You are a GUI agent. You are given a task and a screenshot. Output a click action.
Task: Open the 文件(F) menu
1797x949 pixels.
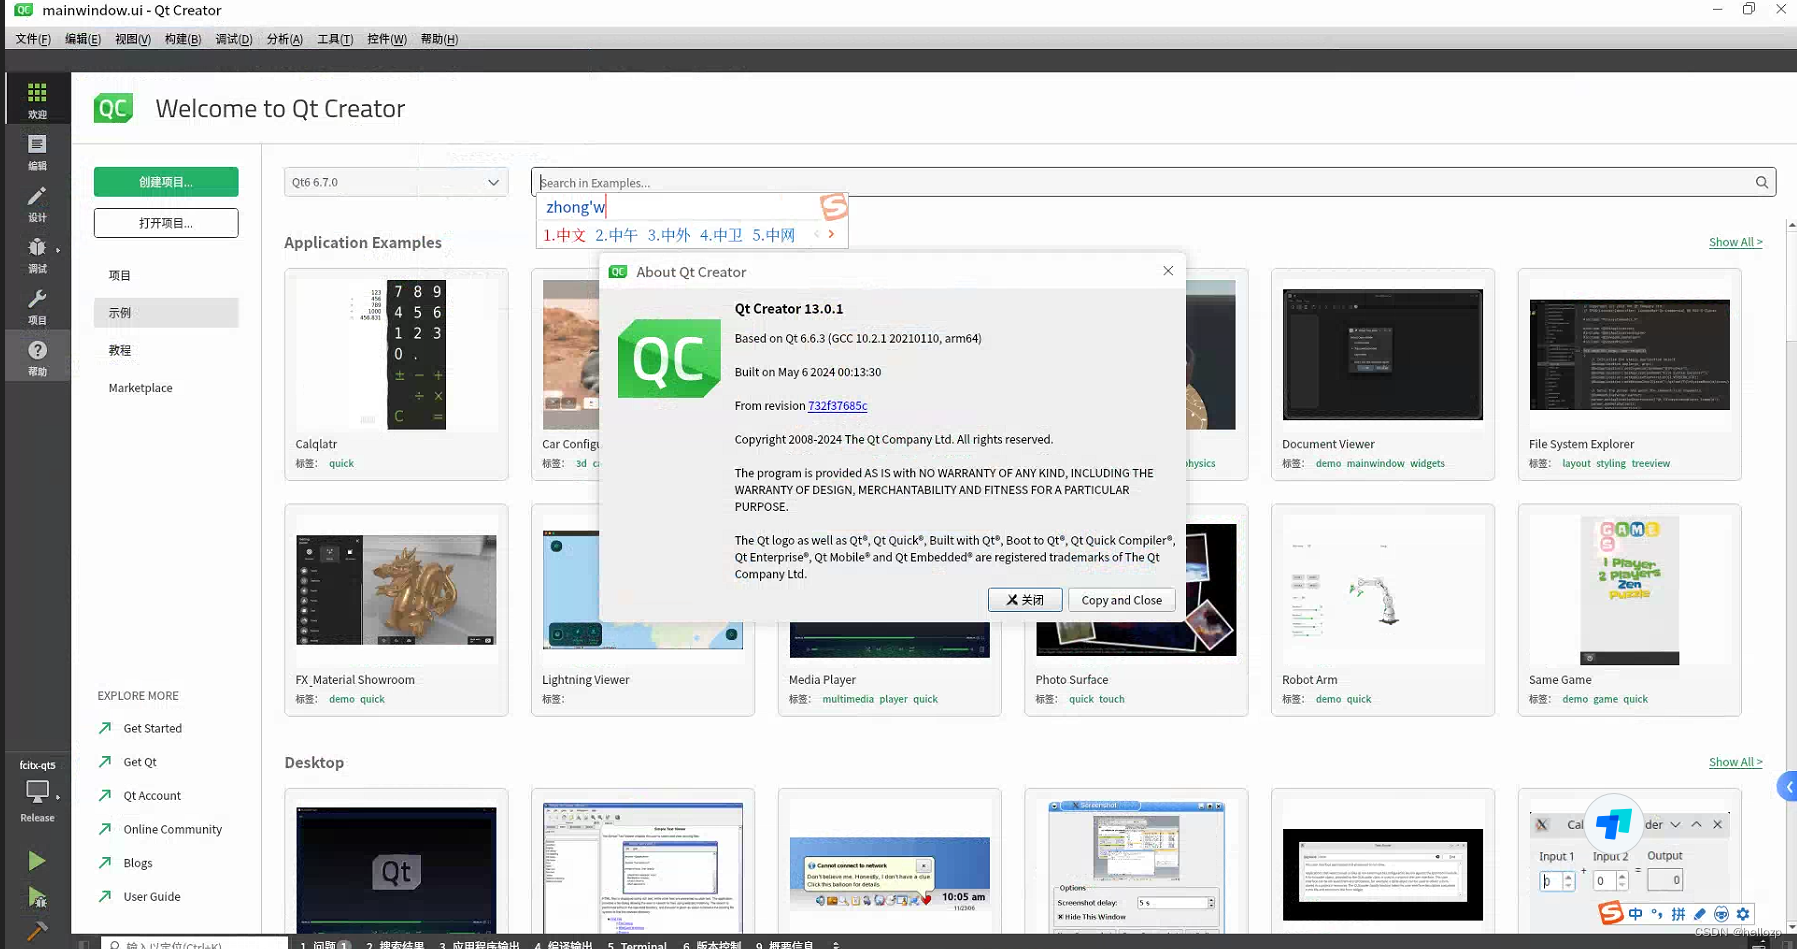[33, 39]
